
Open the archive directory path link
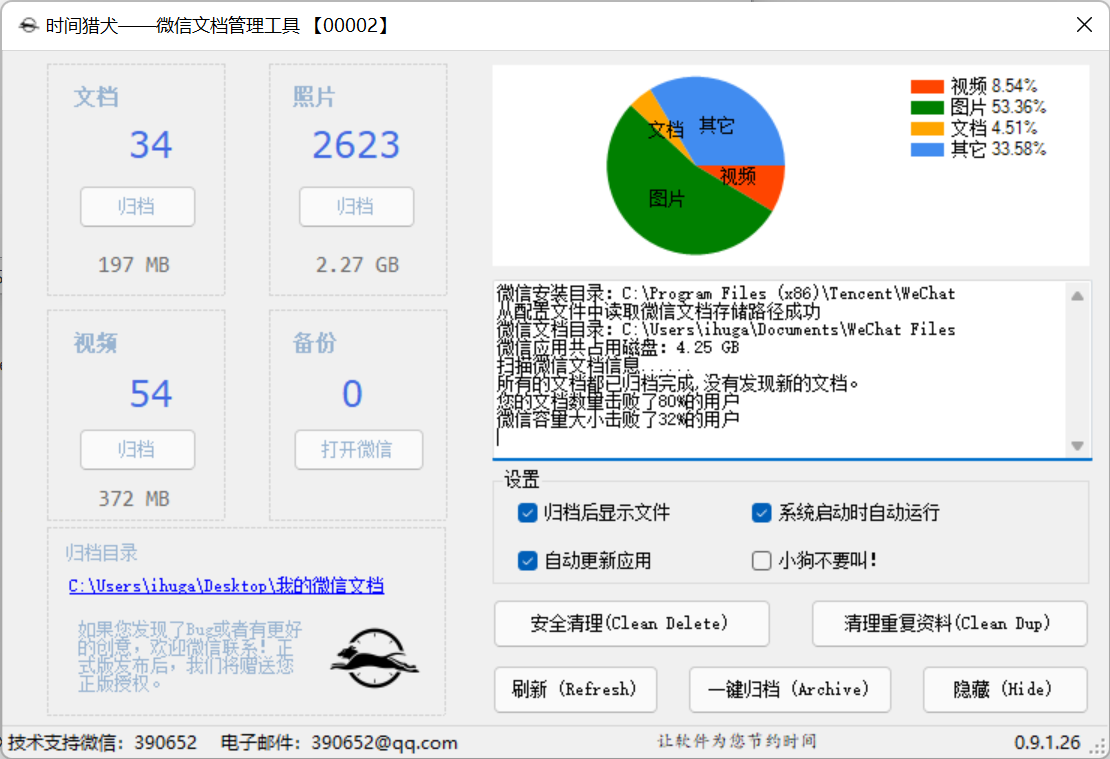[x=226, y=586]
